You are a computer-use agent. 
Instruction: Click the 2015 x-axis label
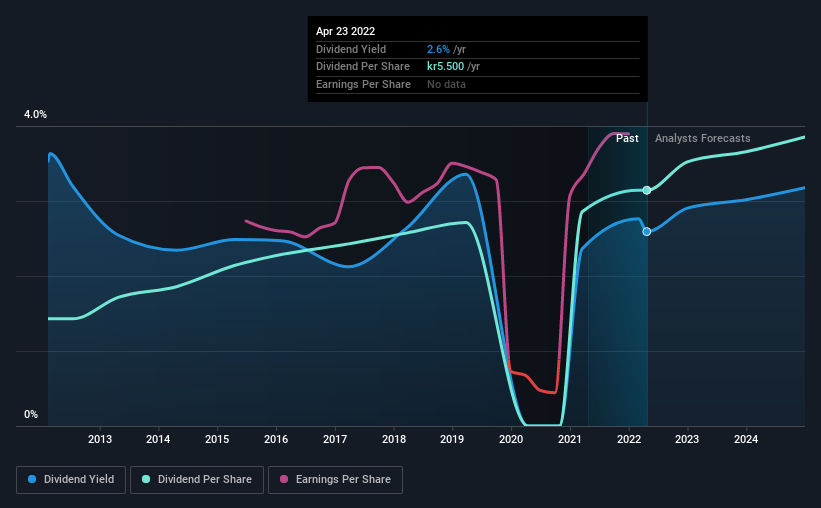pos(217,439)
